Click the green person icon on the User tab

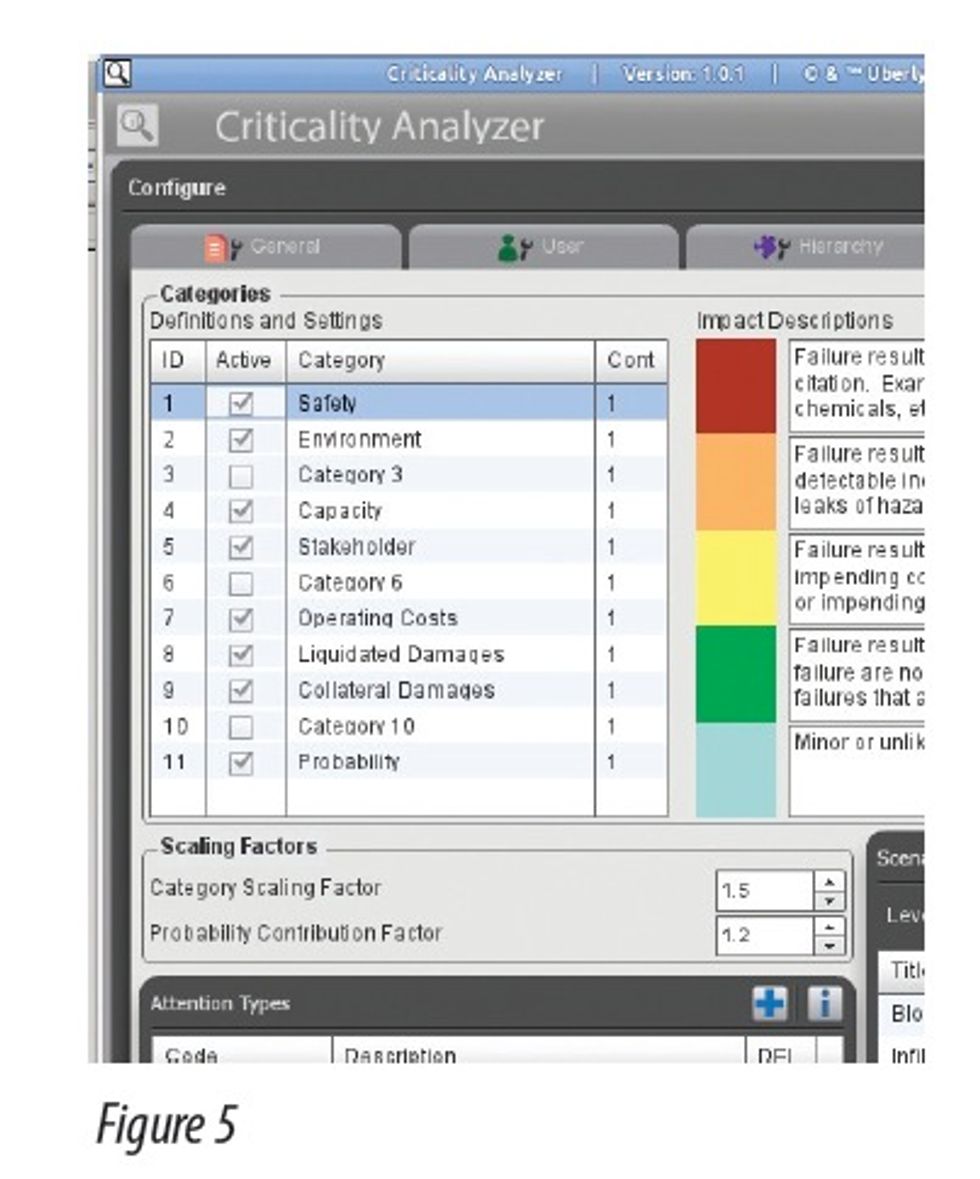(510, 246)
